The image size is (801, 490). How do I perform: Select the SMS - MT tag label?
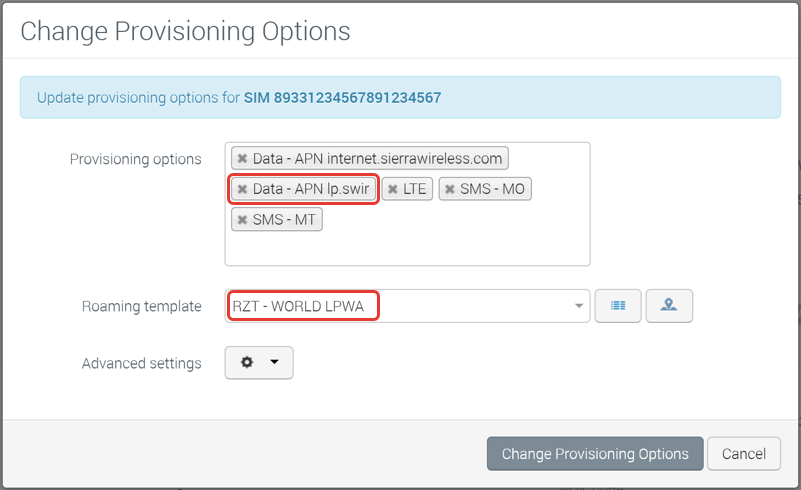[x=284, y=220]
